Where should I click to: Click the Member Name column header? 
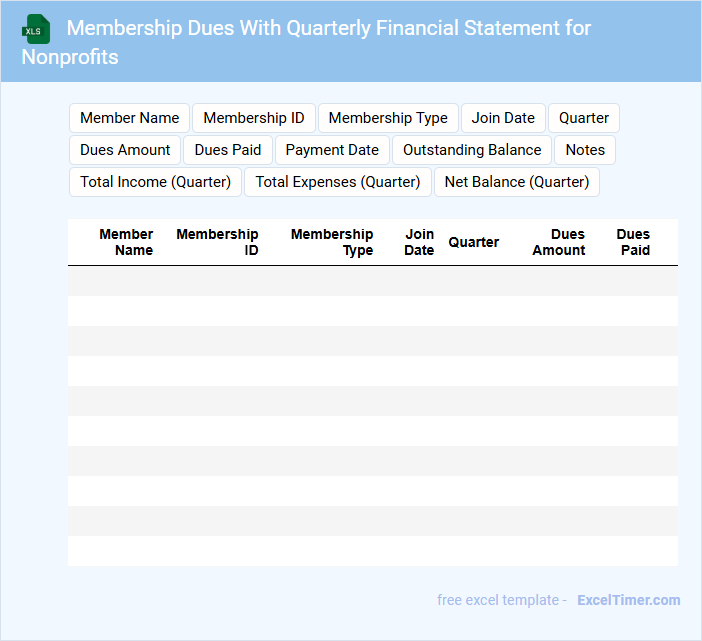point(127,242)
